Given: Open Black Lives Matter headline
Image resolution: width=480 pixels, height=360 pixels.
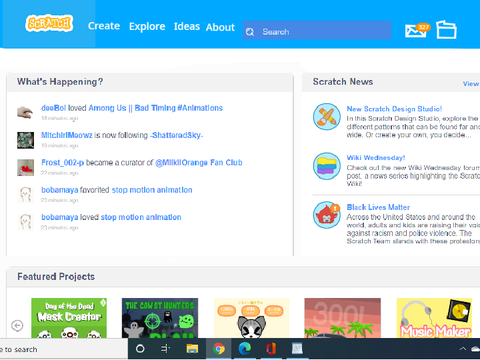Looking at the screenshot, I should tap(378, 207).
